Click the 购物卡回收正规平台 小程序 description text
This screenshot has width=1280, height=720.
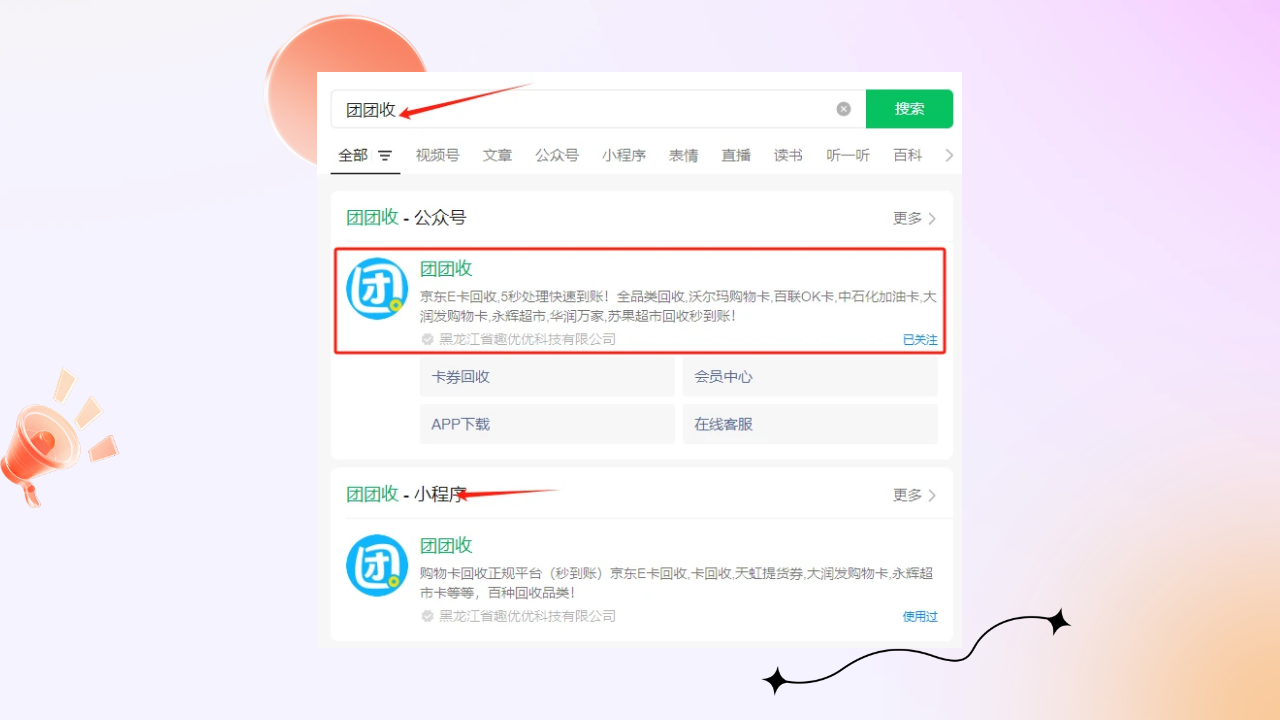[677, 583]
